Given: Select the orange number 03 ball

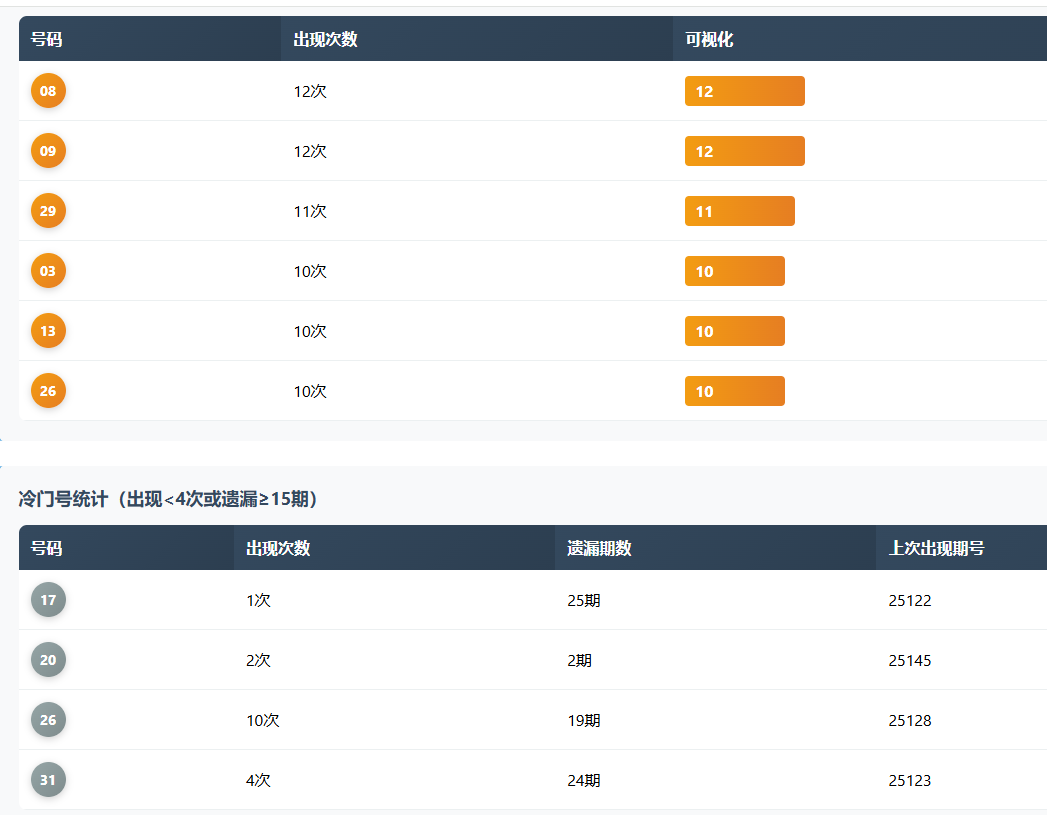Looking at the screenshot, I should click(x=48, y=271).
